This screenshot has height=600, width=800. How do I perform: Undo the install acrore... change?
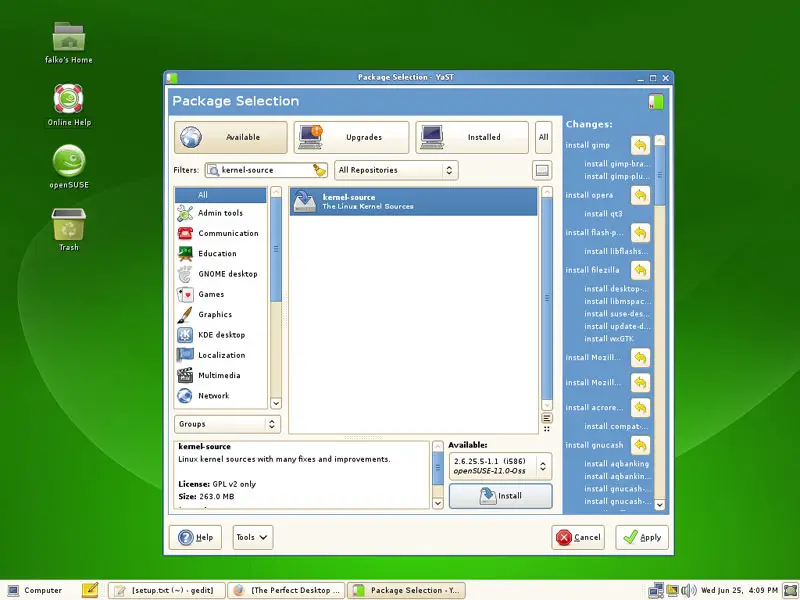640,408
